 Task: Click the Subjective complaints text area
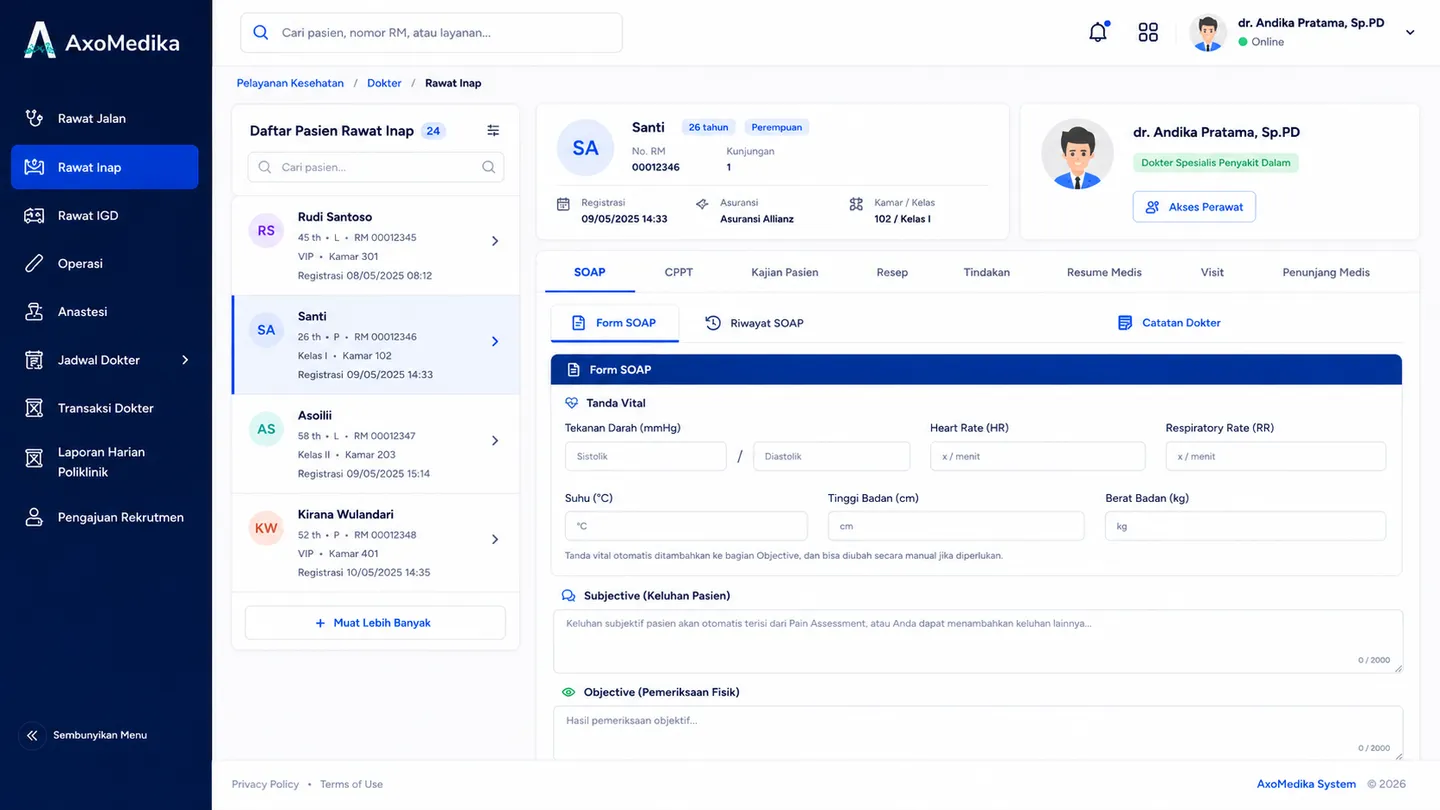pos(978,641)
